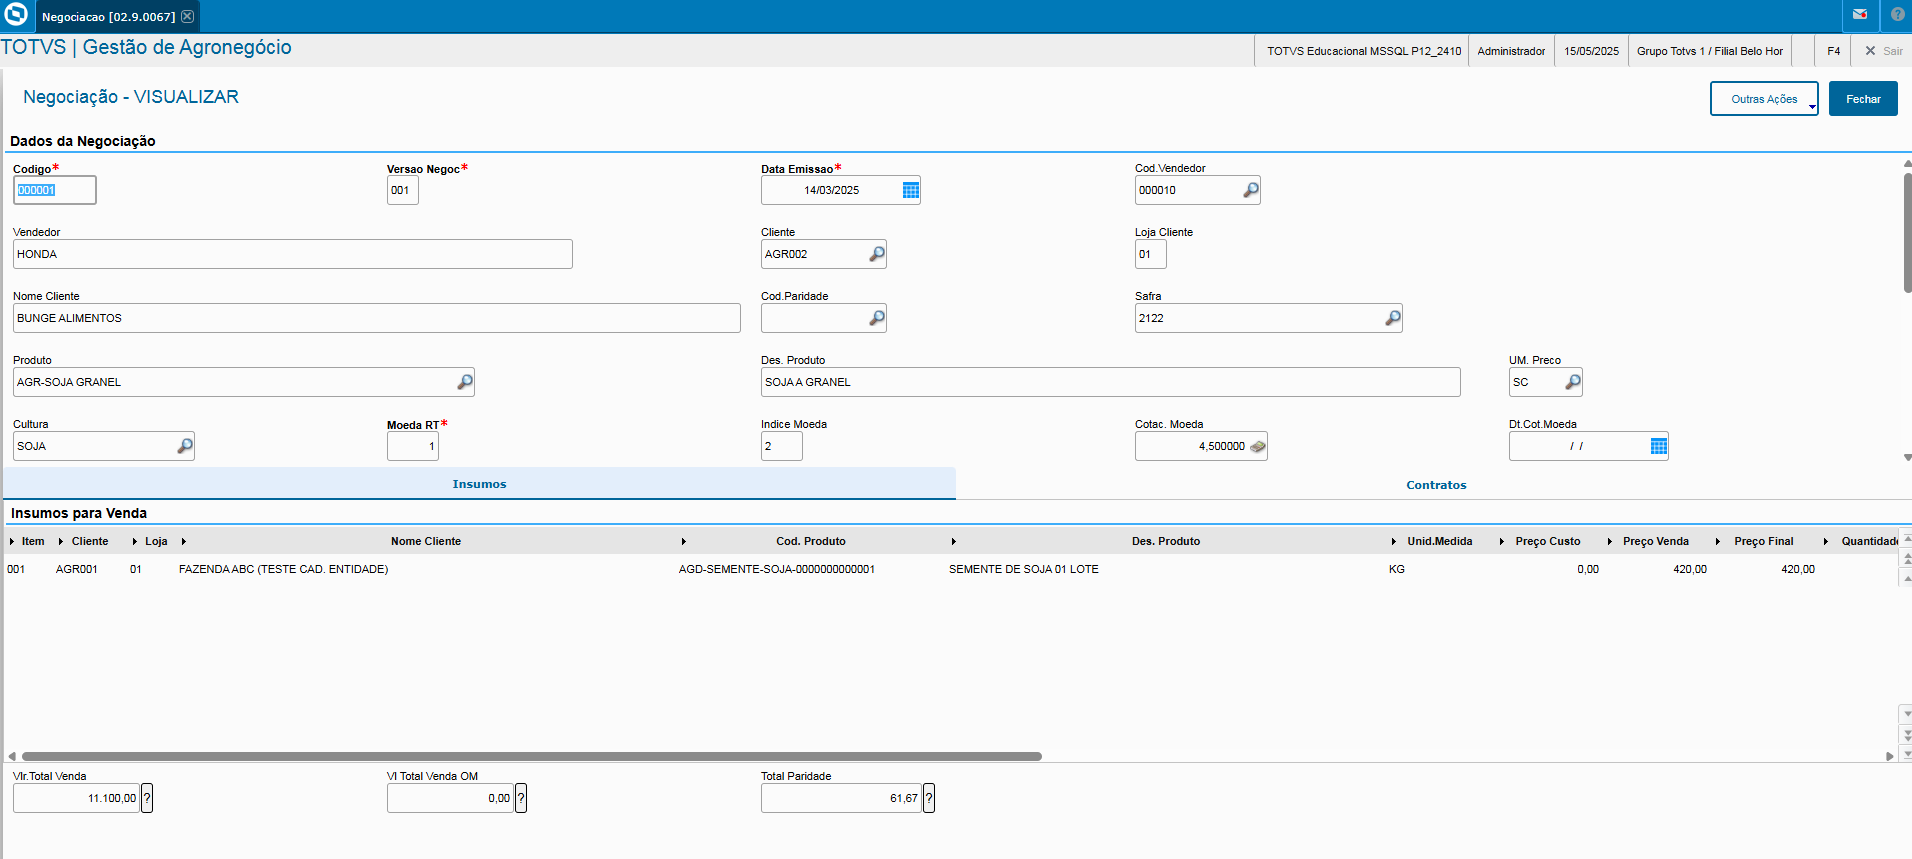Select grid cell 'FAZENDA ABC (TESTE CAD. ENTIDADE)'
The height and width of the screenshot is (859, 1912).
284,569
